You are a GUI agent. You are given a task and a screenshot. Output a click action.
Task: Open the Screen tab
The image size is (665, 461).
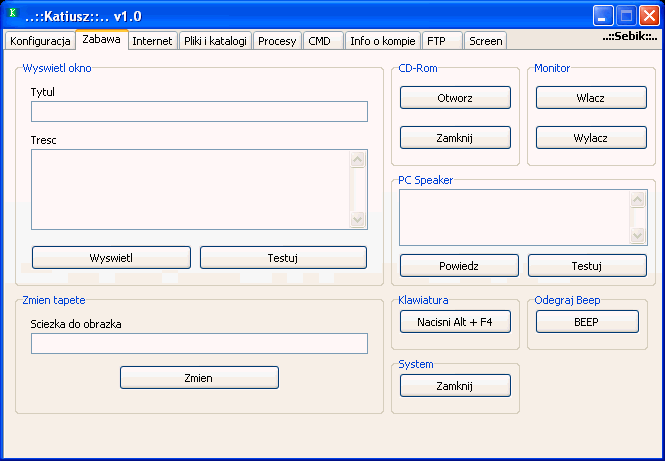485,41
